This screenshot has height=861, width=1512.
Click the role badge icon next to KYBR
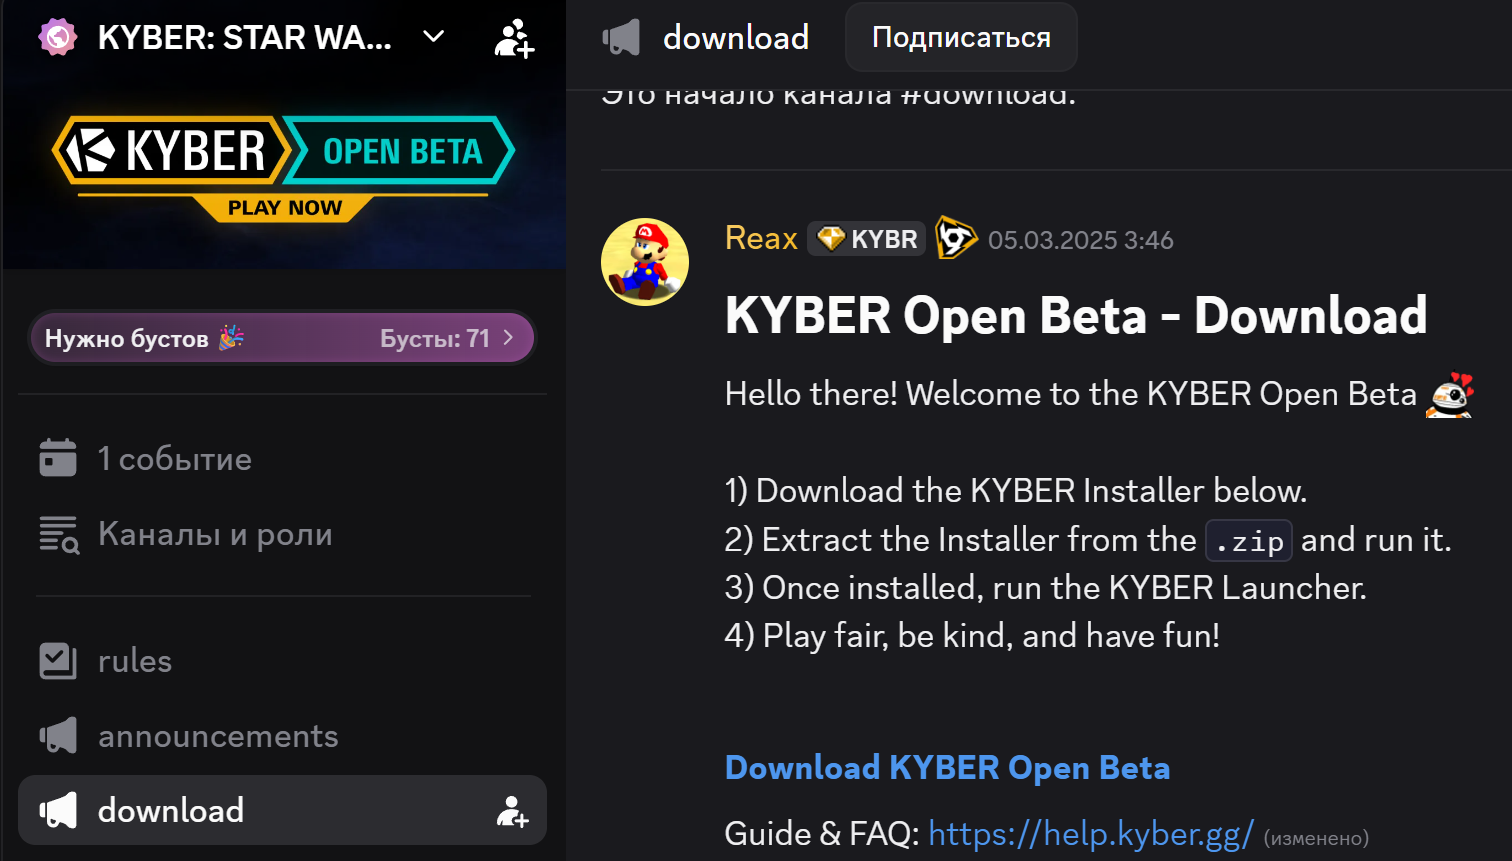[x=956, y=238]
